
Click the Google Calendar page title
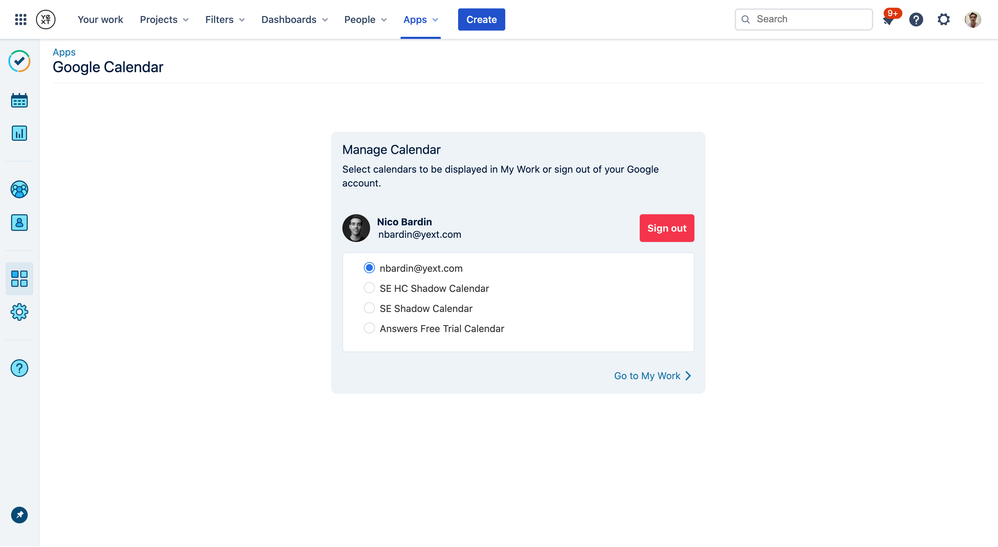(108, 67)
